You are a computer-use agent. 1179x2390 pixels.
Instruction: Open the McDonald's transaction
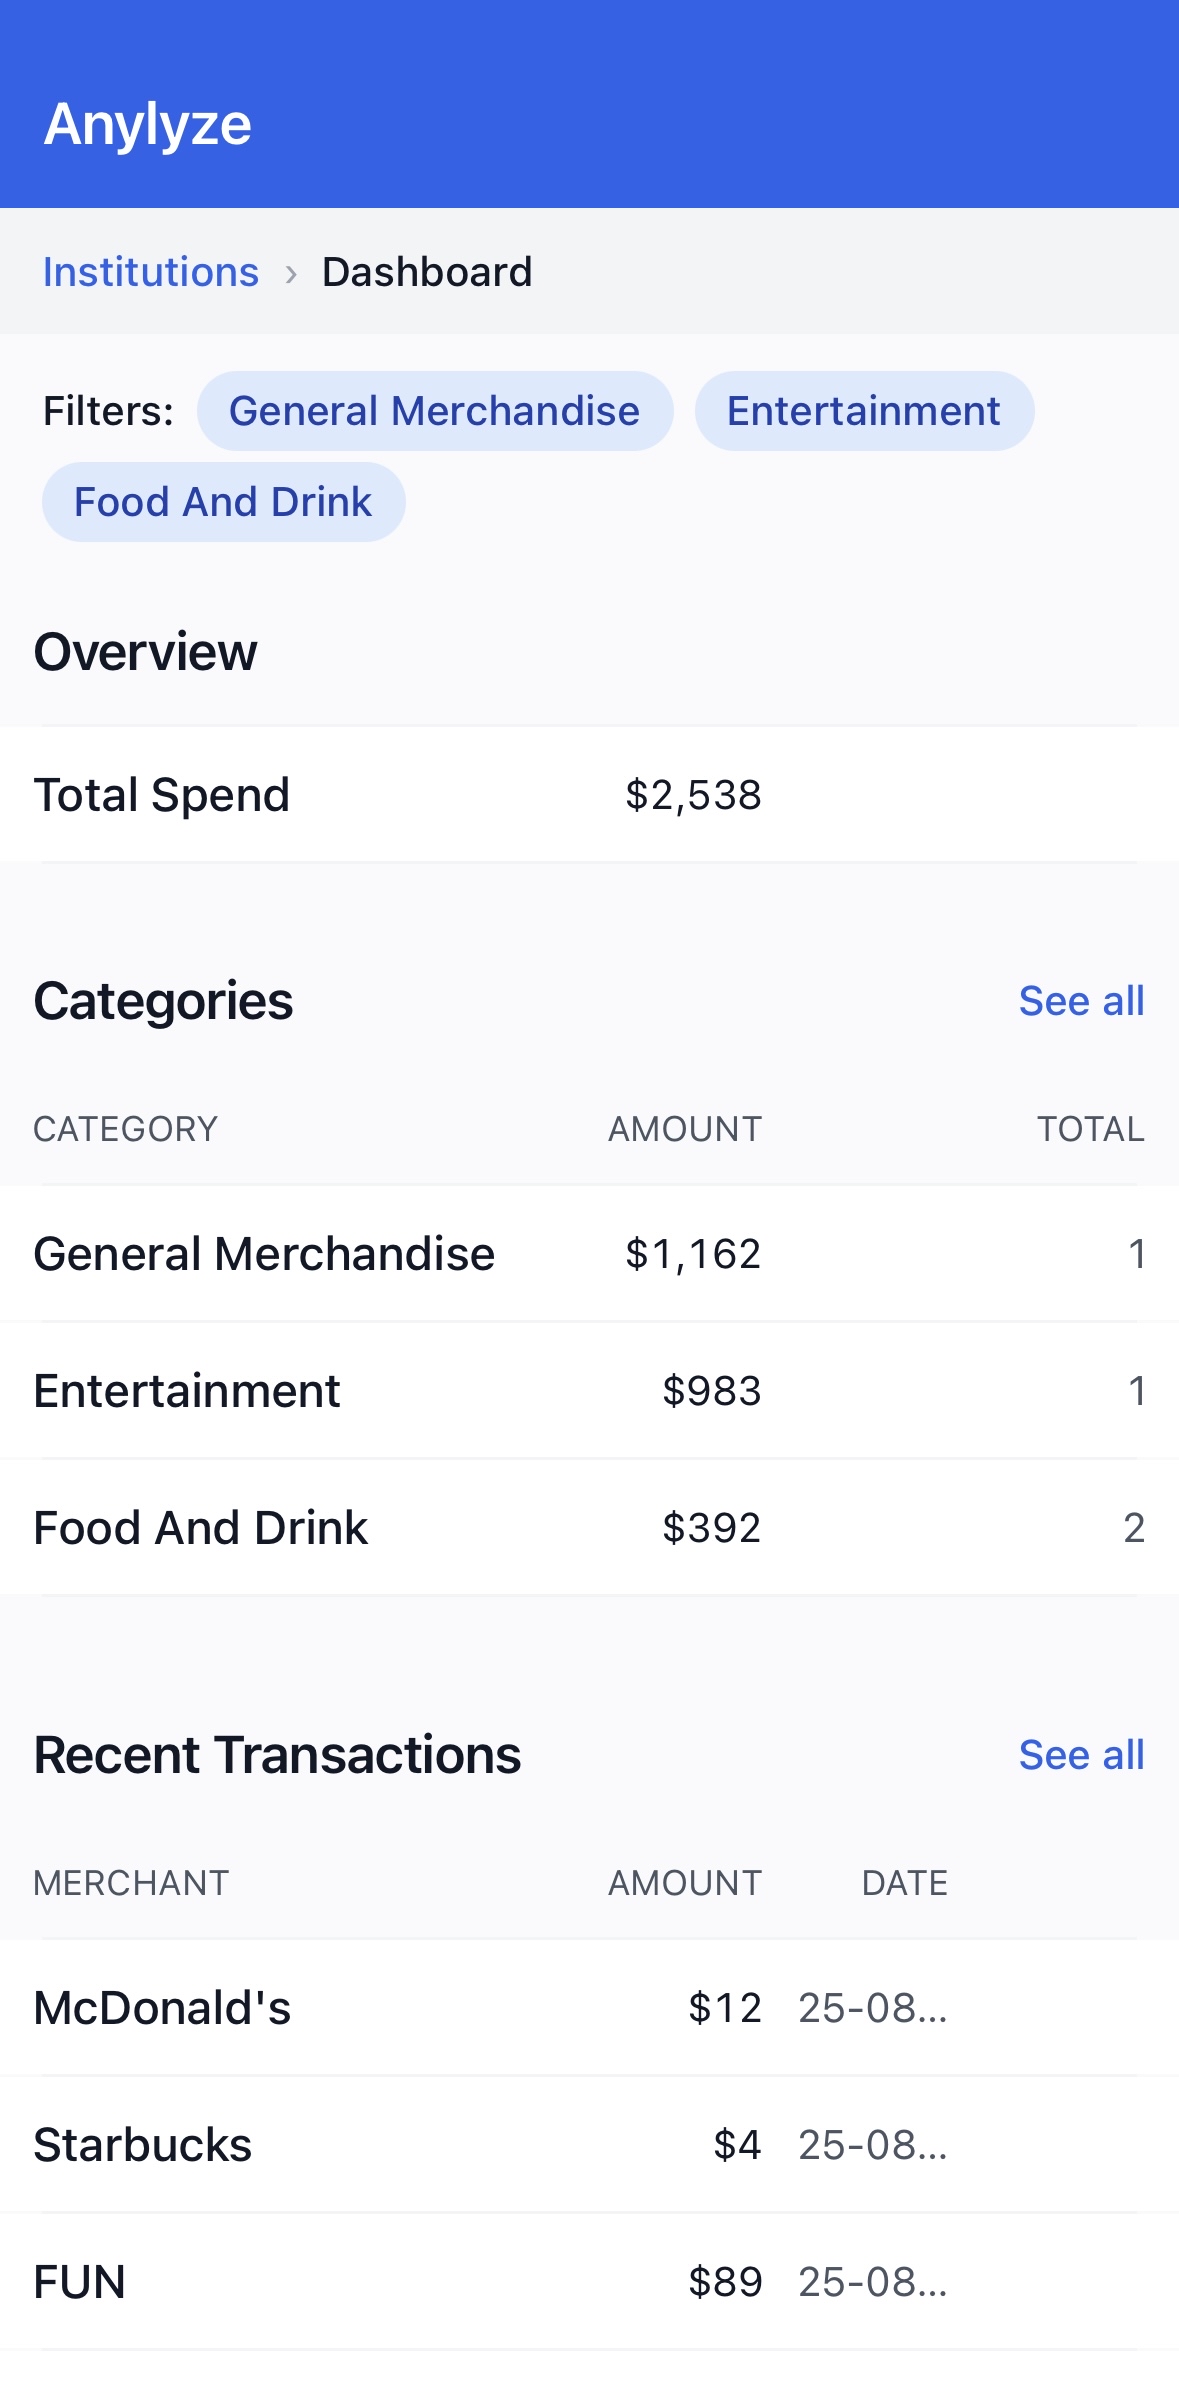click(x=589, y=2008)
